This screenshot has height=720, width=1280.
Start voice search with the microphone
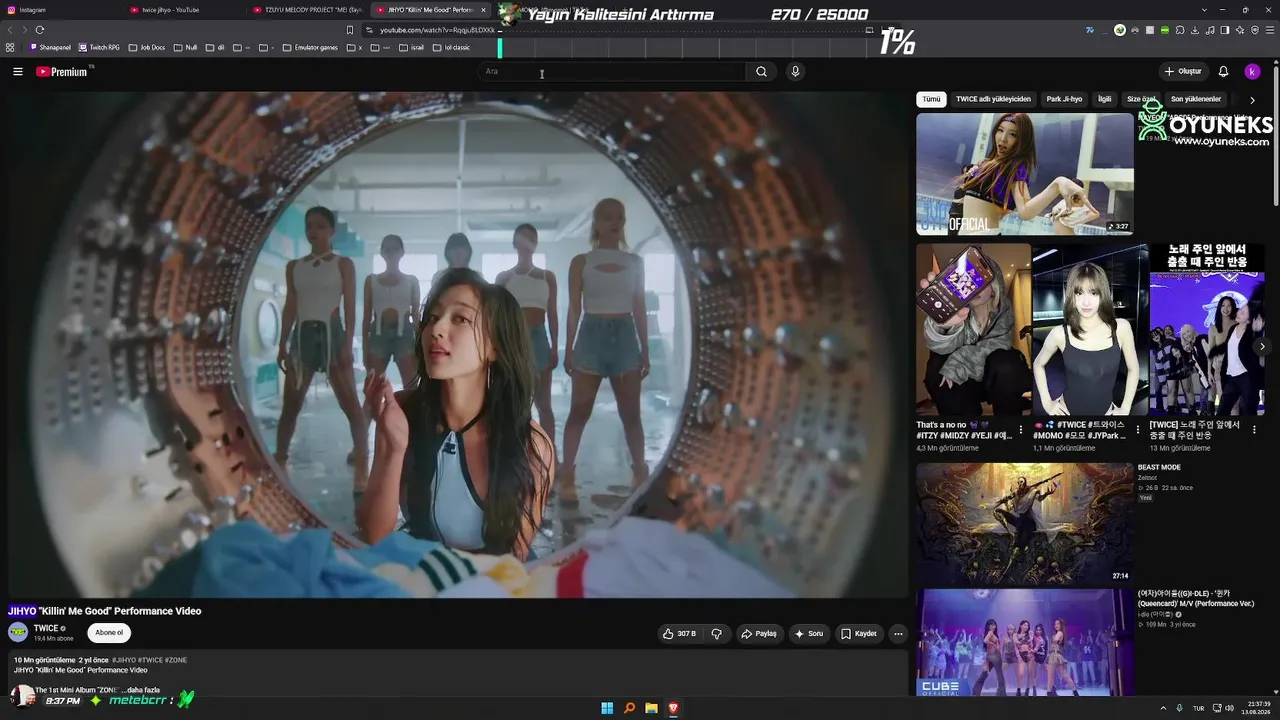pyautogui.click(x=795, y=72)
